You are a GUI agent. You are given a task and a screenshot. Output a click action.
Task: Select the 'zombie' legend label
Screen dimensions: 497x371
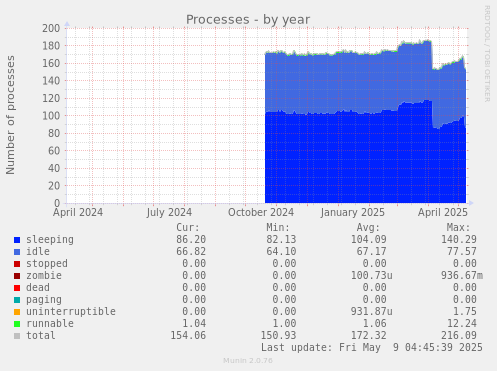pos(44,275)
